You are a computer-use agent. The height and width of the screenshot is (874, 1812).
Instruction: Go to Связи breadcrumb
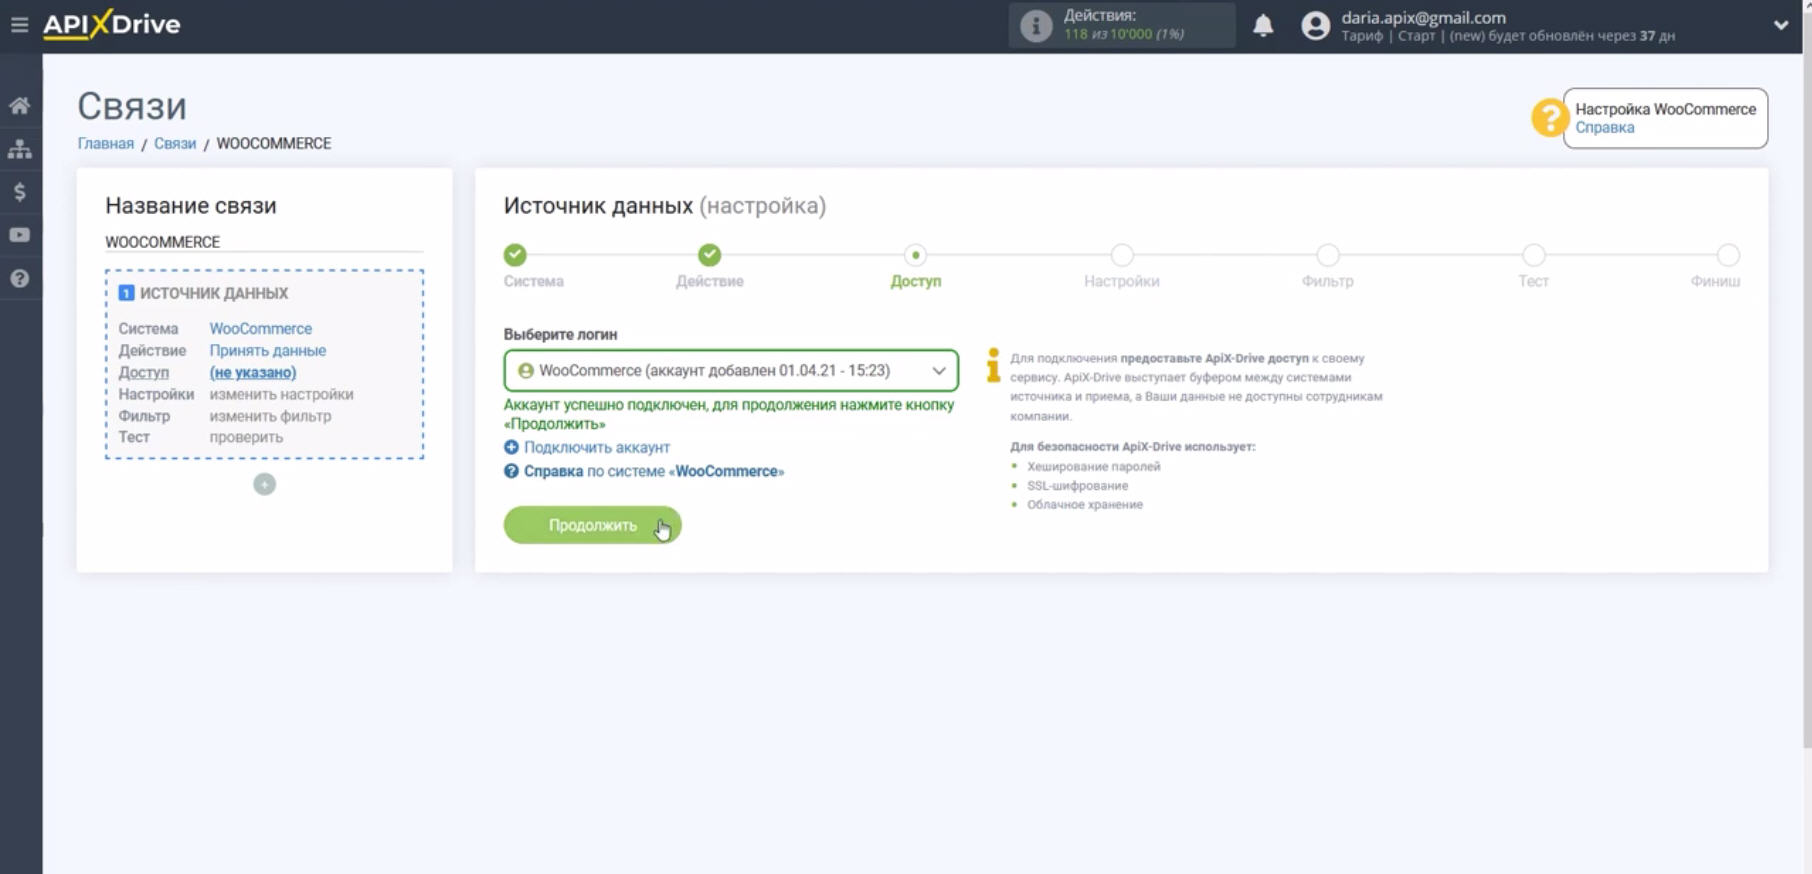coord(175,143)
